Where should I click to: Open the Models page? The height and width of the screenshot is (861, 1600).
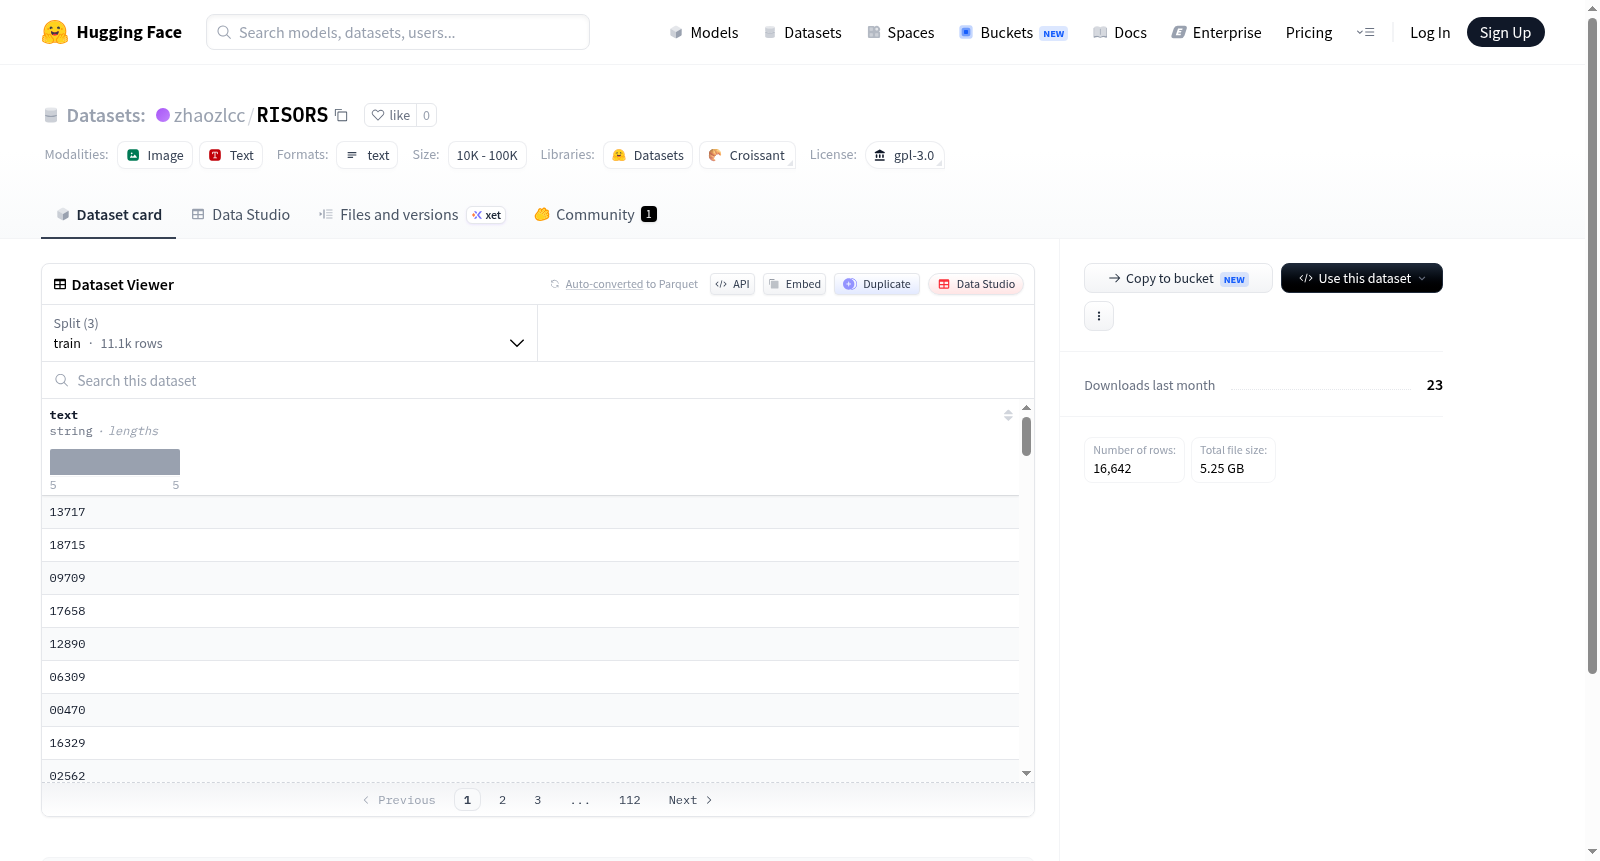[x=704, y=32]
